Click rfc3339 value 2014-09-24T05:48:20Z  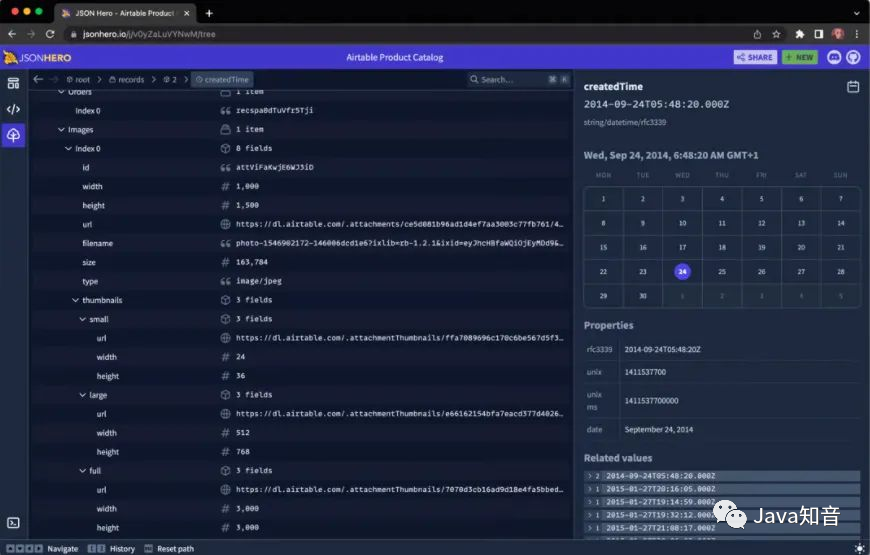662,349
